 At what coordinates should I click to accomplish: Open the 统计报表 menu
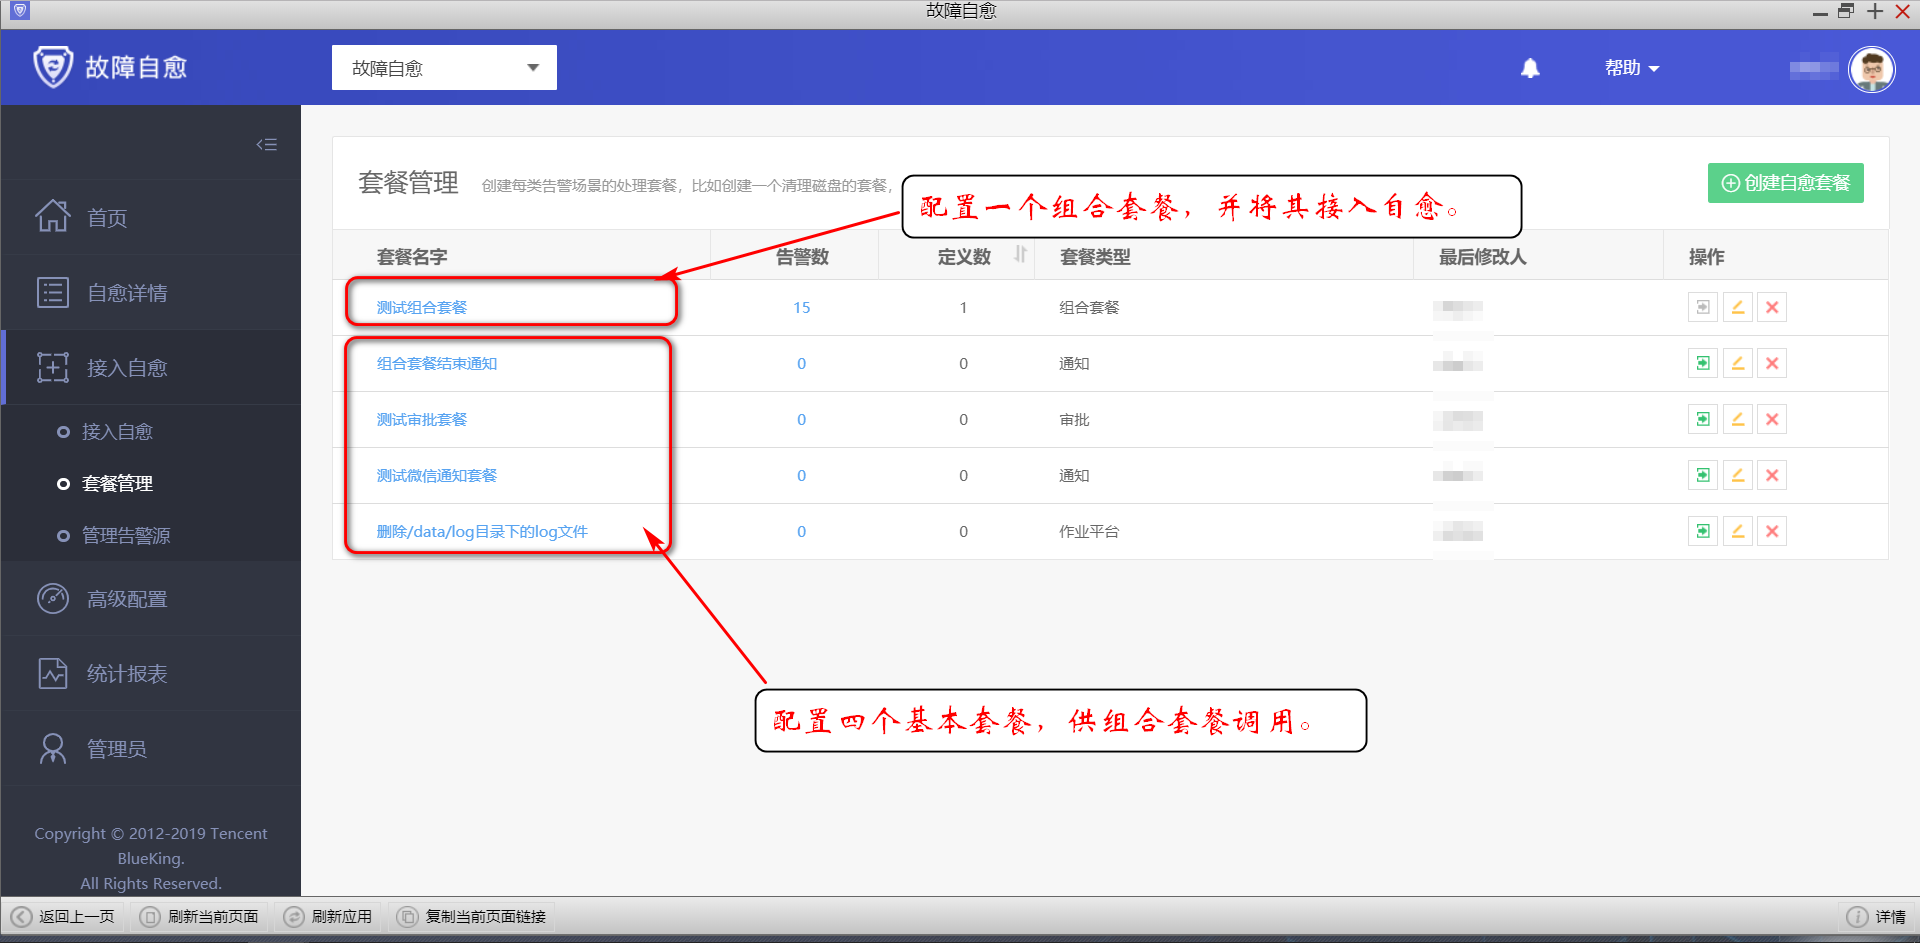click(x=151, y=673)
